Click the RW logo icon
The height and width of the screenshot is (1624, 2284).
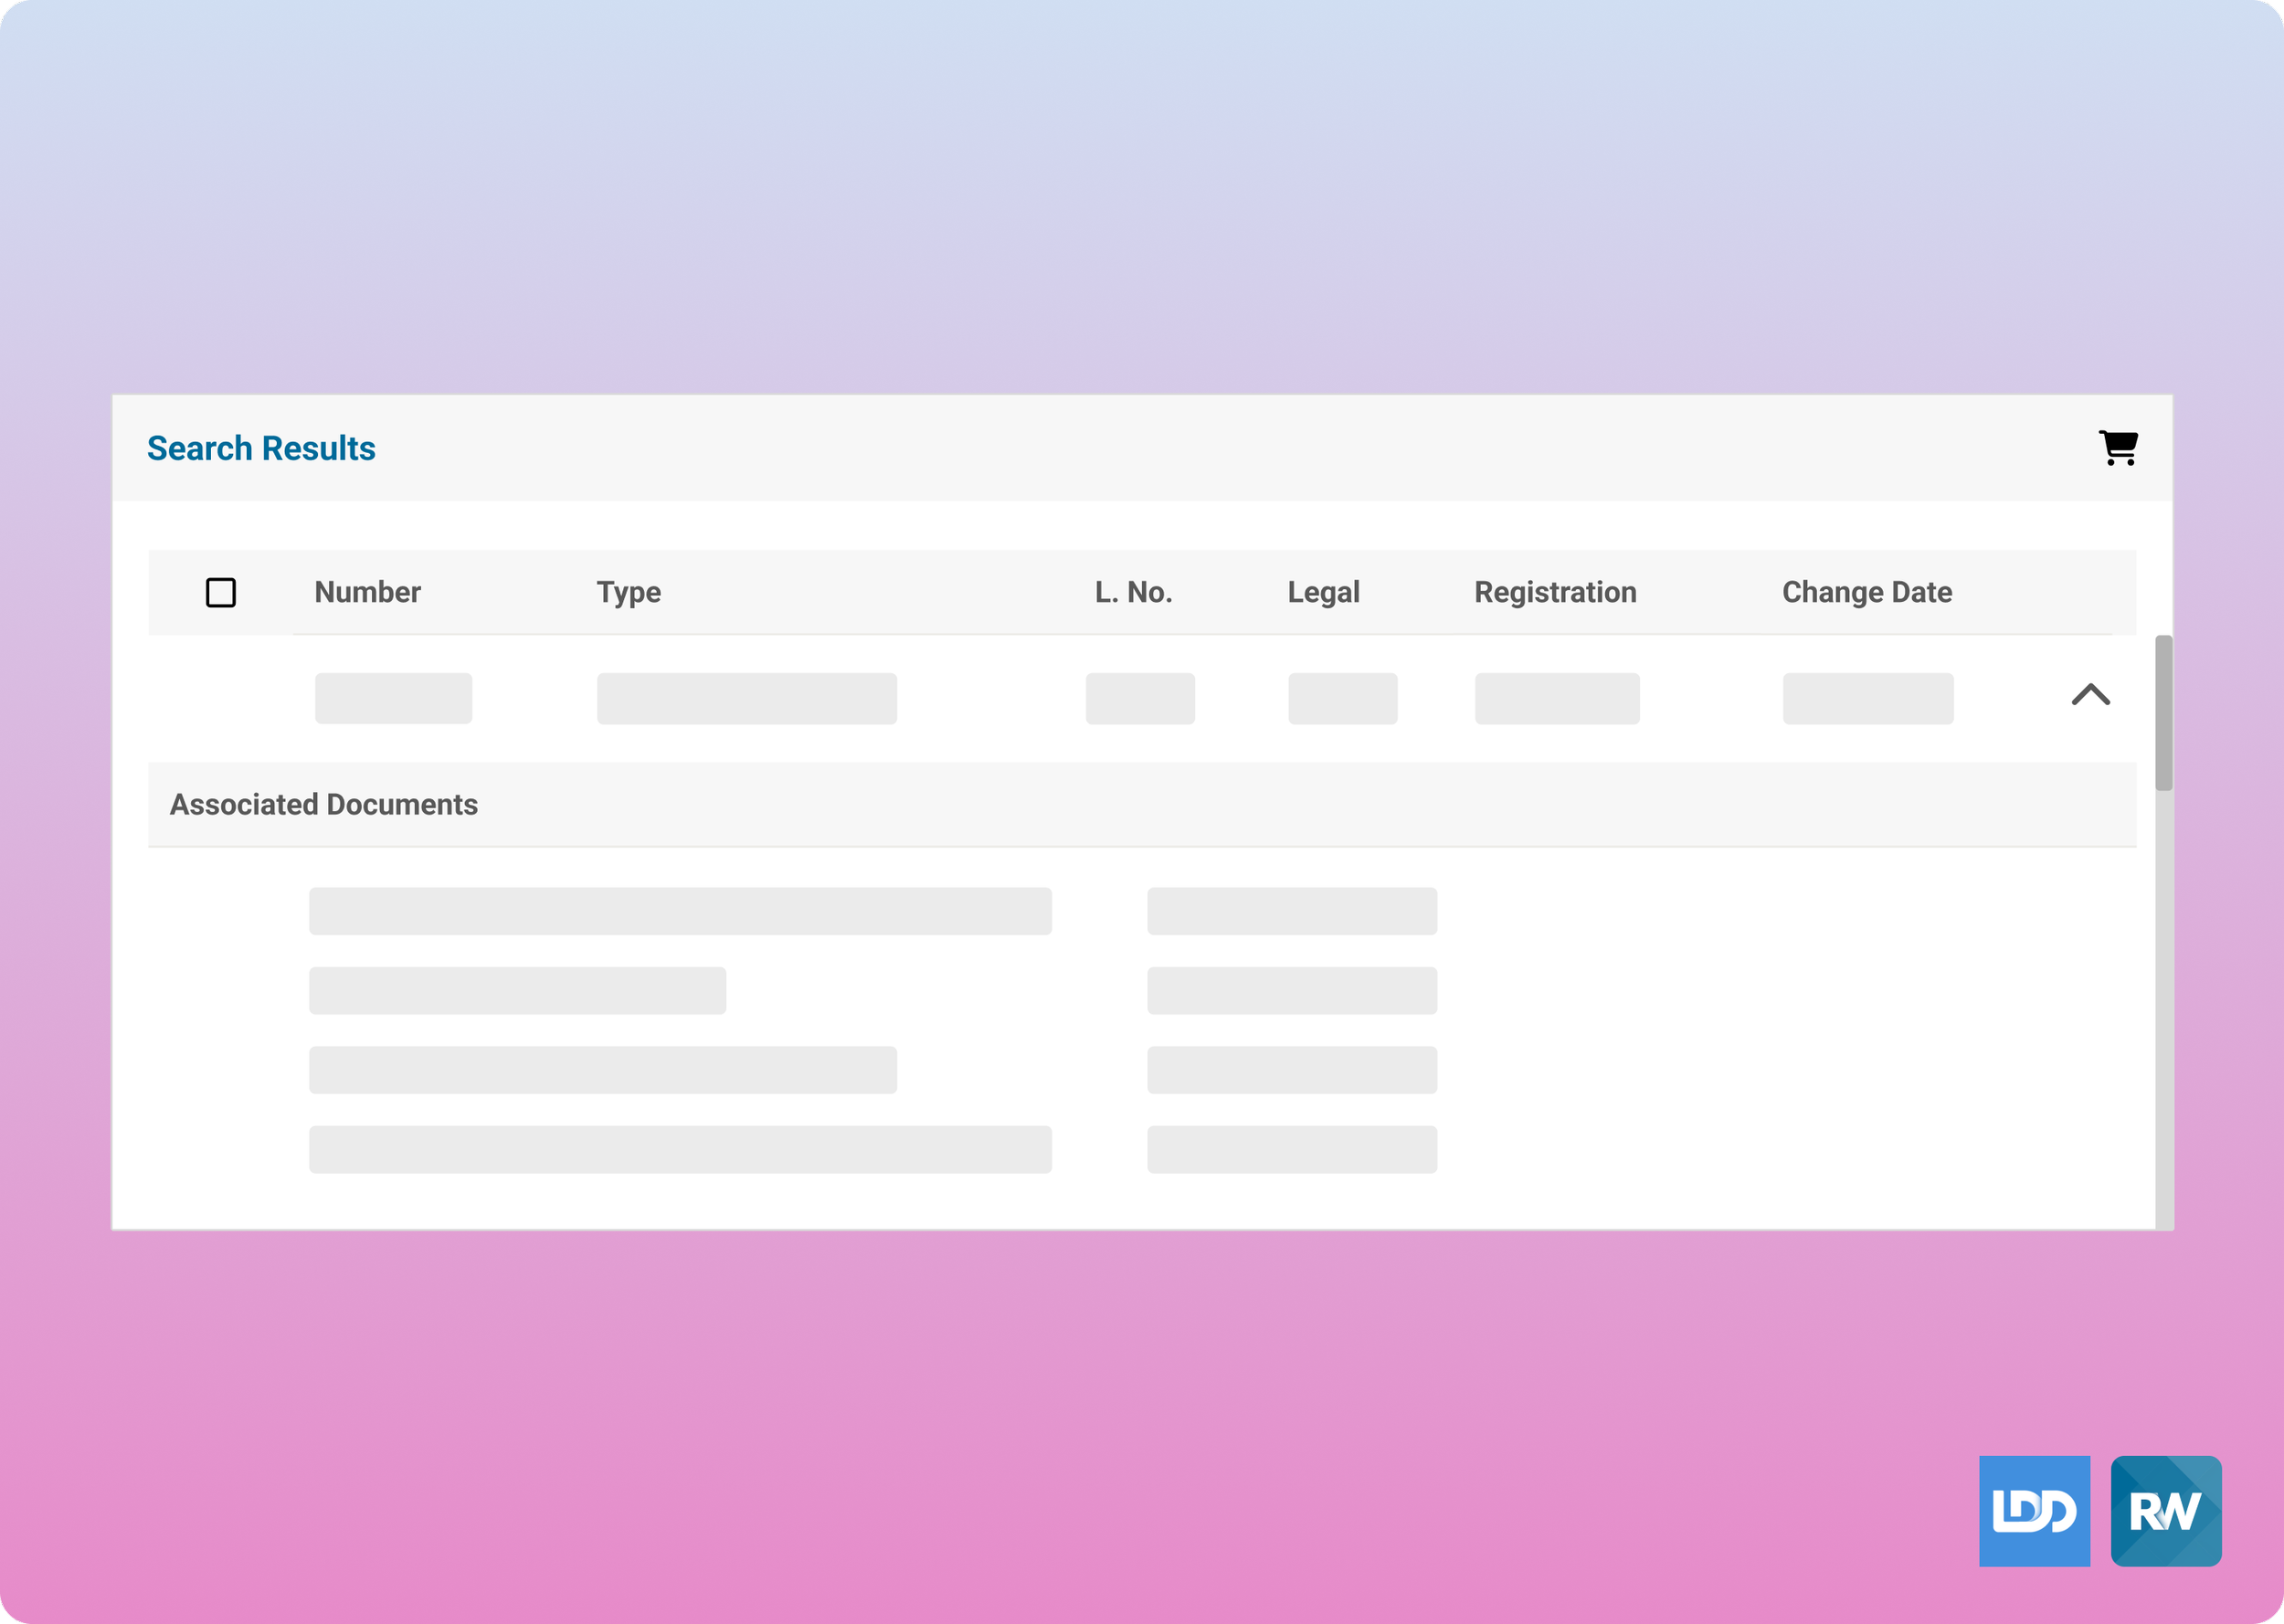tap(2165, 1510)
